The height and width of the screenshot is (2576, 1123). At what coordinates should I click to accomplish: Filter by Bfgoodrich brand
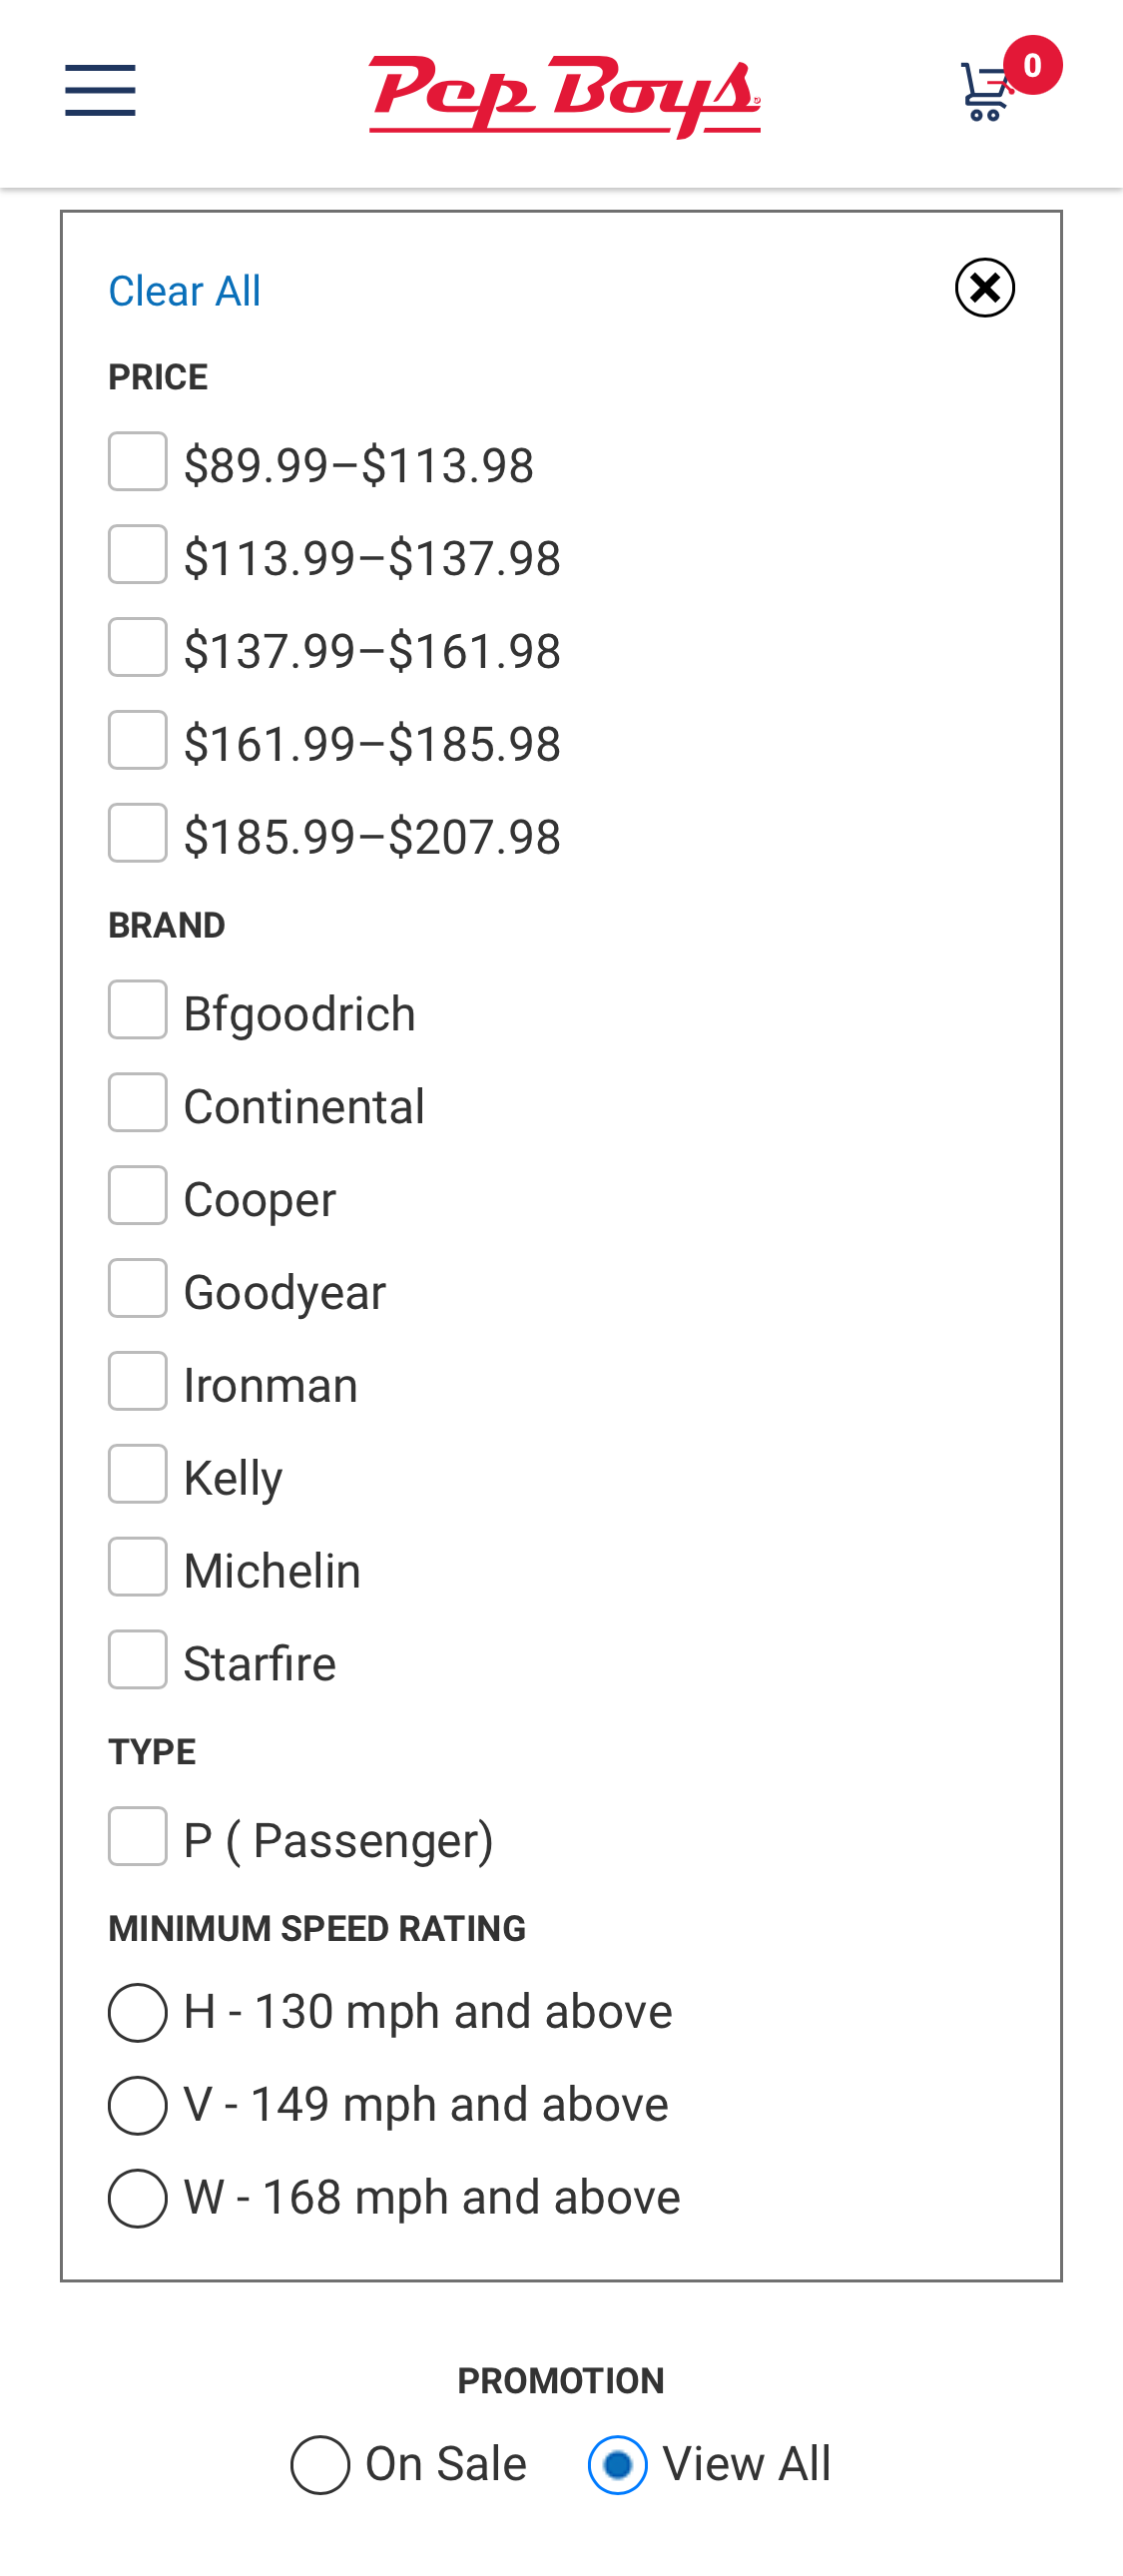(138, 1010)
